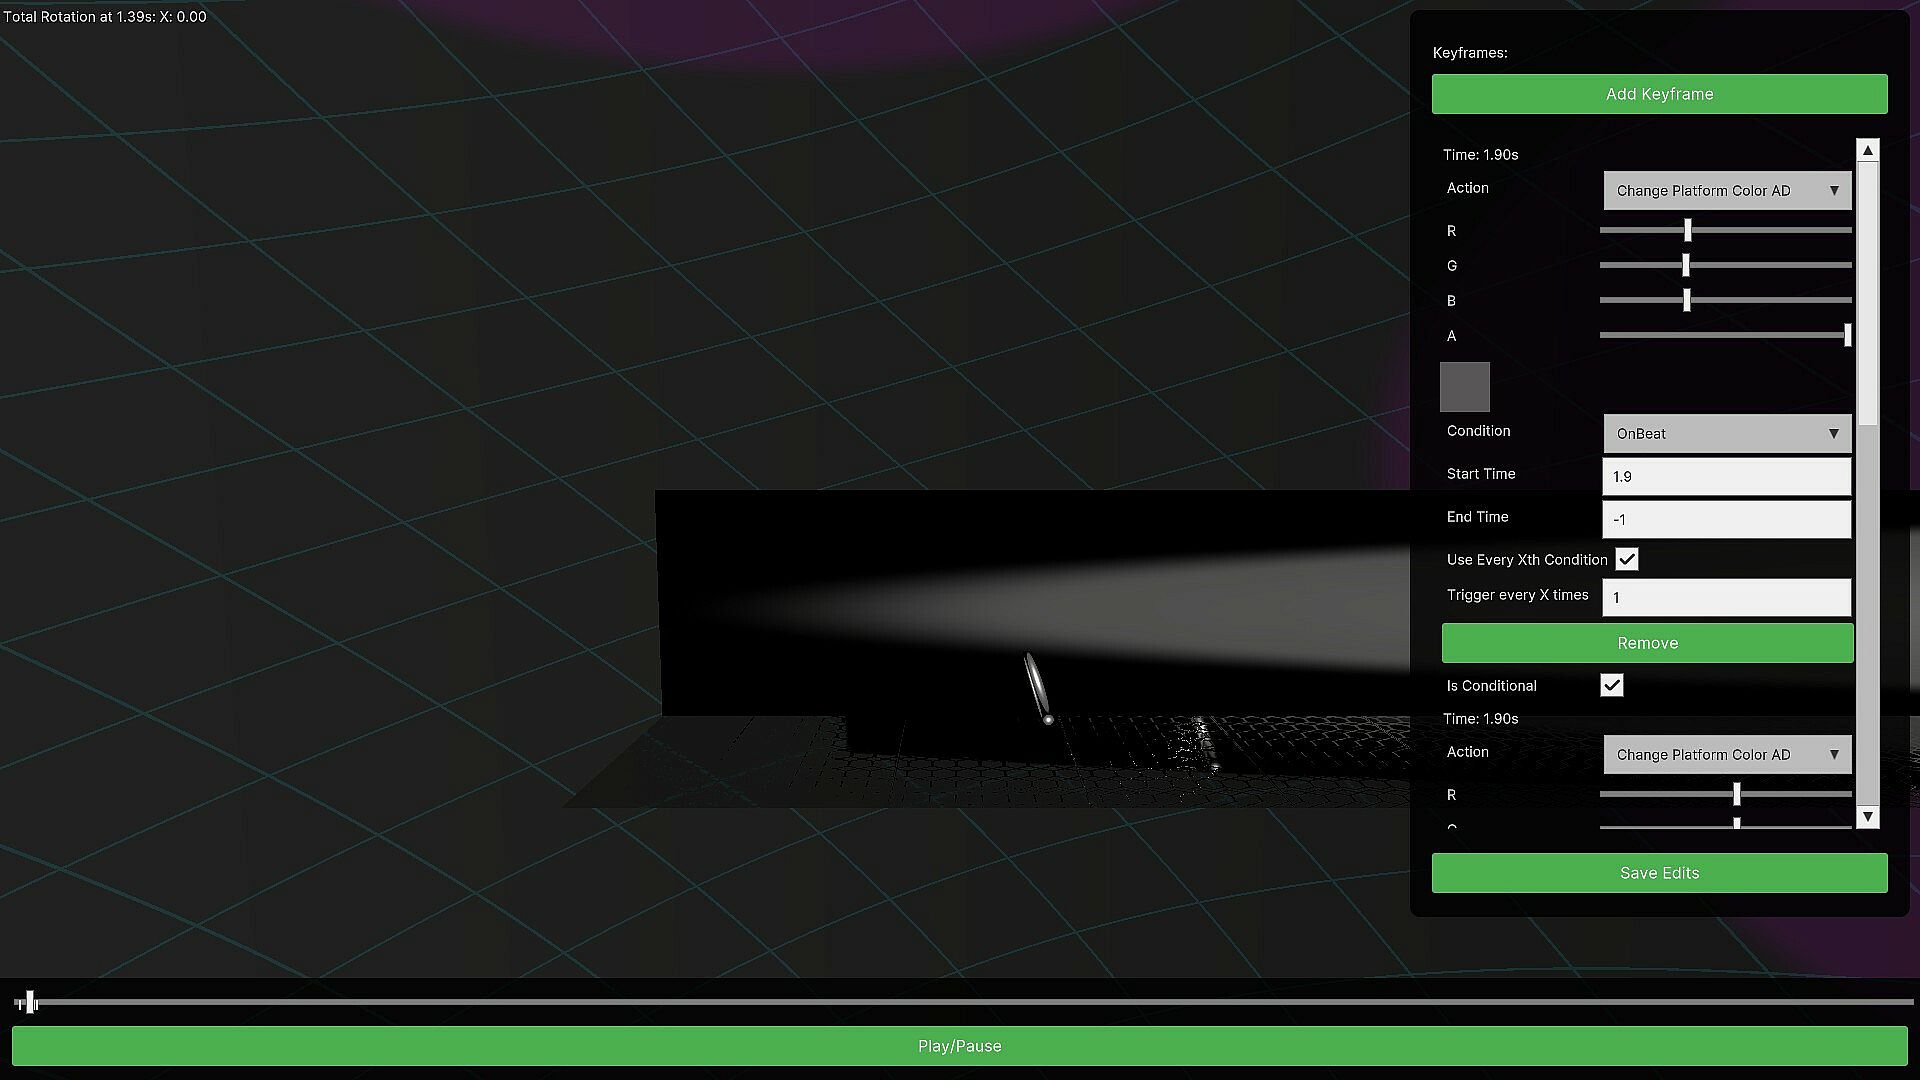The image size is (1920, 1080).
Task: Toggle Use Every Xth Condition checkbox
Action: 1627,560
